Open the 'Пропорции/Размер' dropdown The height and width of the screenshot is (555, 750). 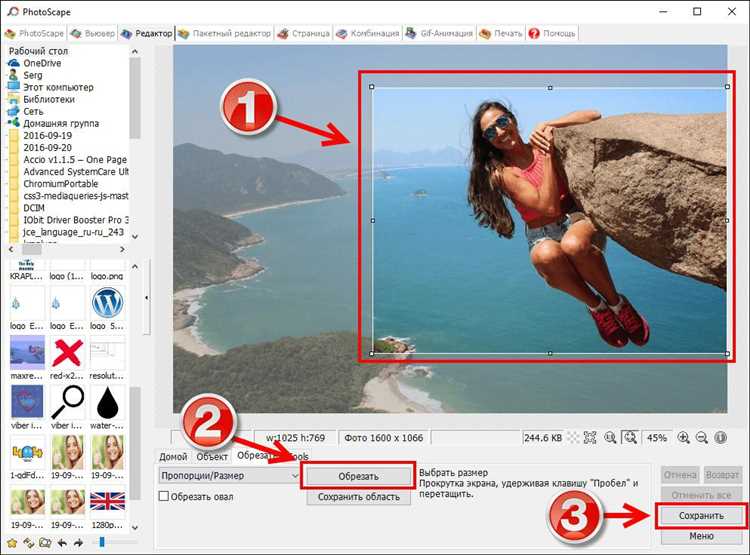(228, 475)
